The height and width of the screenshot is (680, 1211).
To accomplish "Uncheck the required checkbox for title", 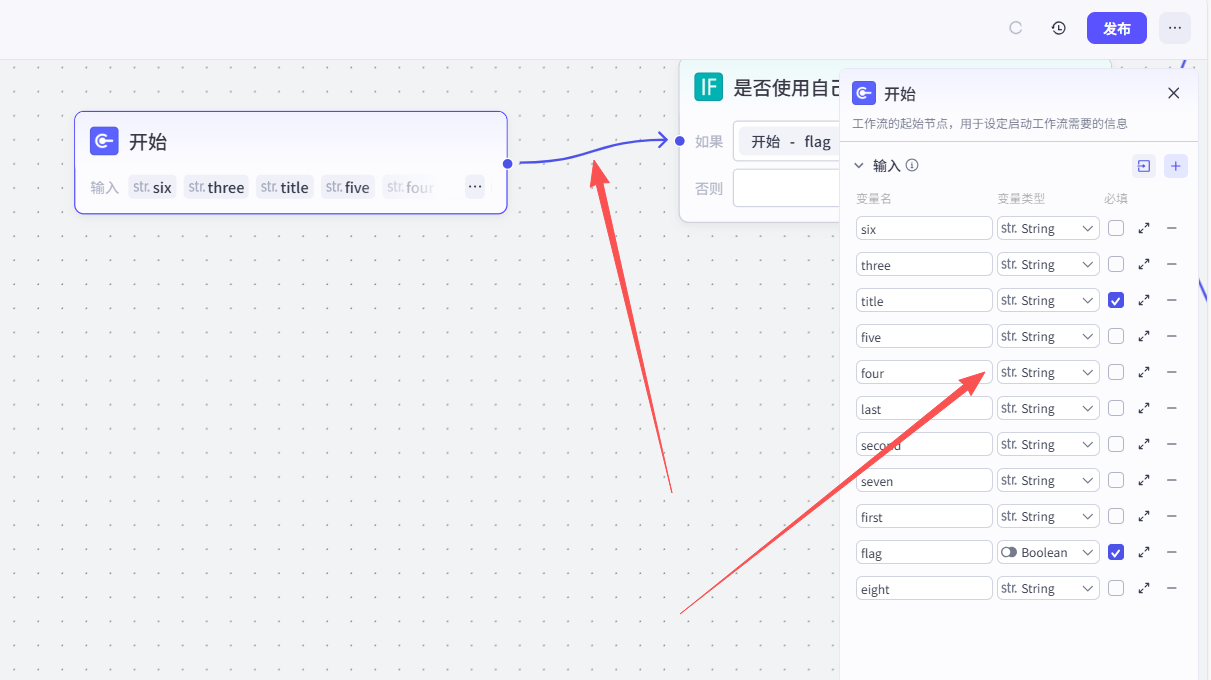I will click(x=1116, y=300).
